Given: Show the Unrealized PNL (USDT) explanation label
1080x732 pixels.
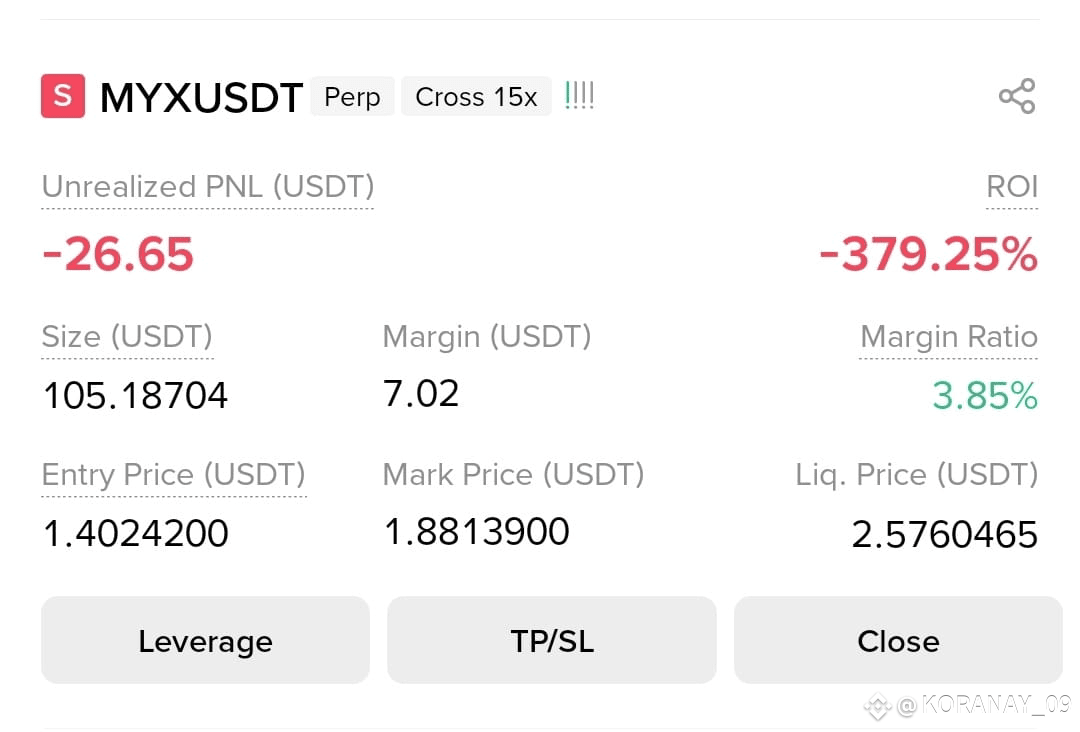Looking at the screenshot, I should [x=208, y=187].
